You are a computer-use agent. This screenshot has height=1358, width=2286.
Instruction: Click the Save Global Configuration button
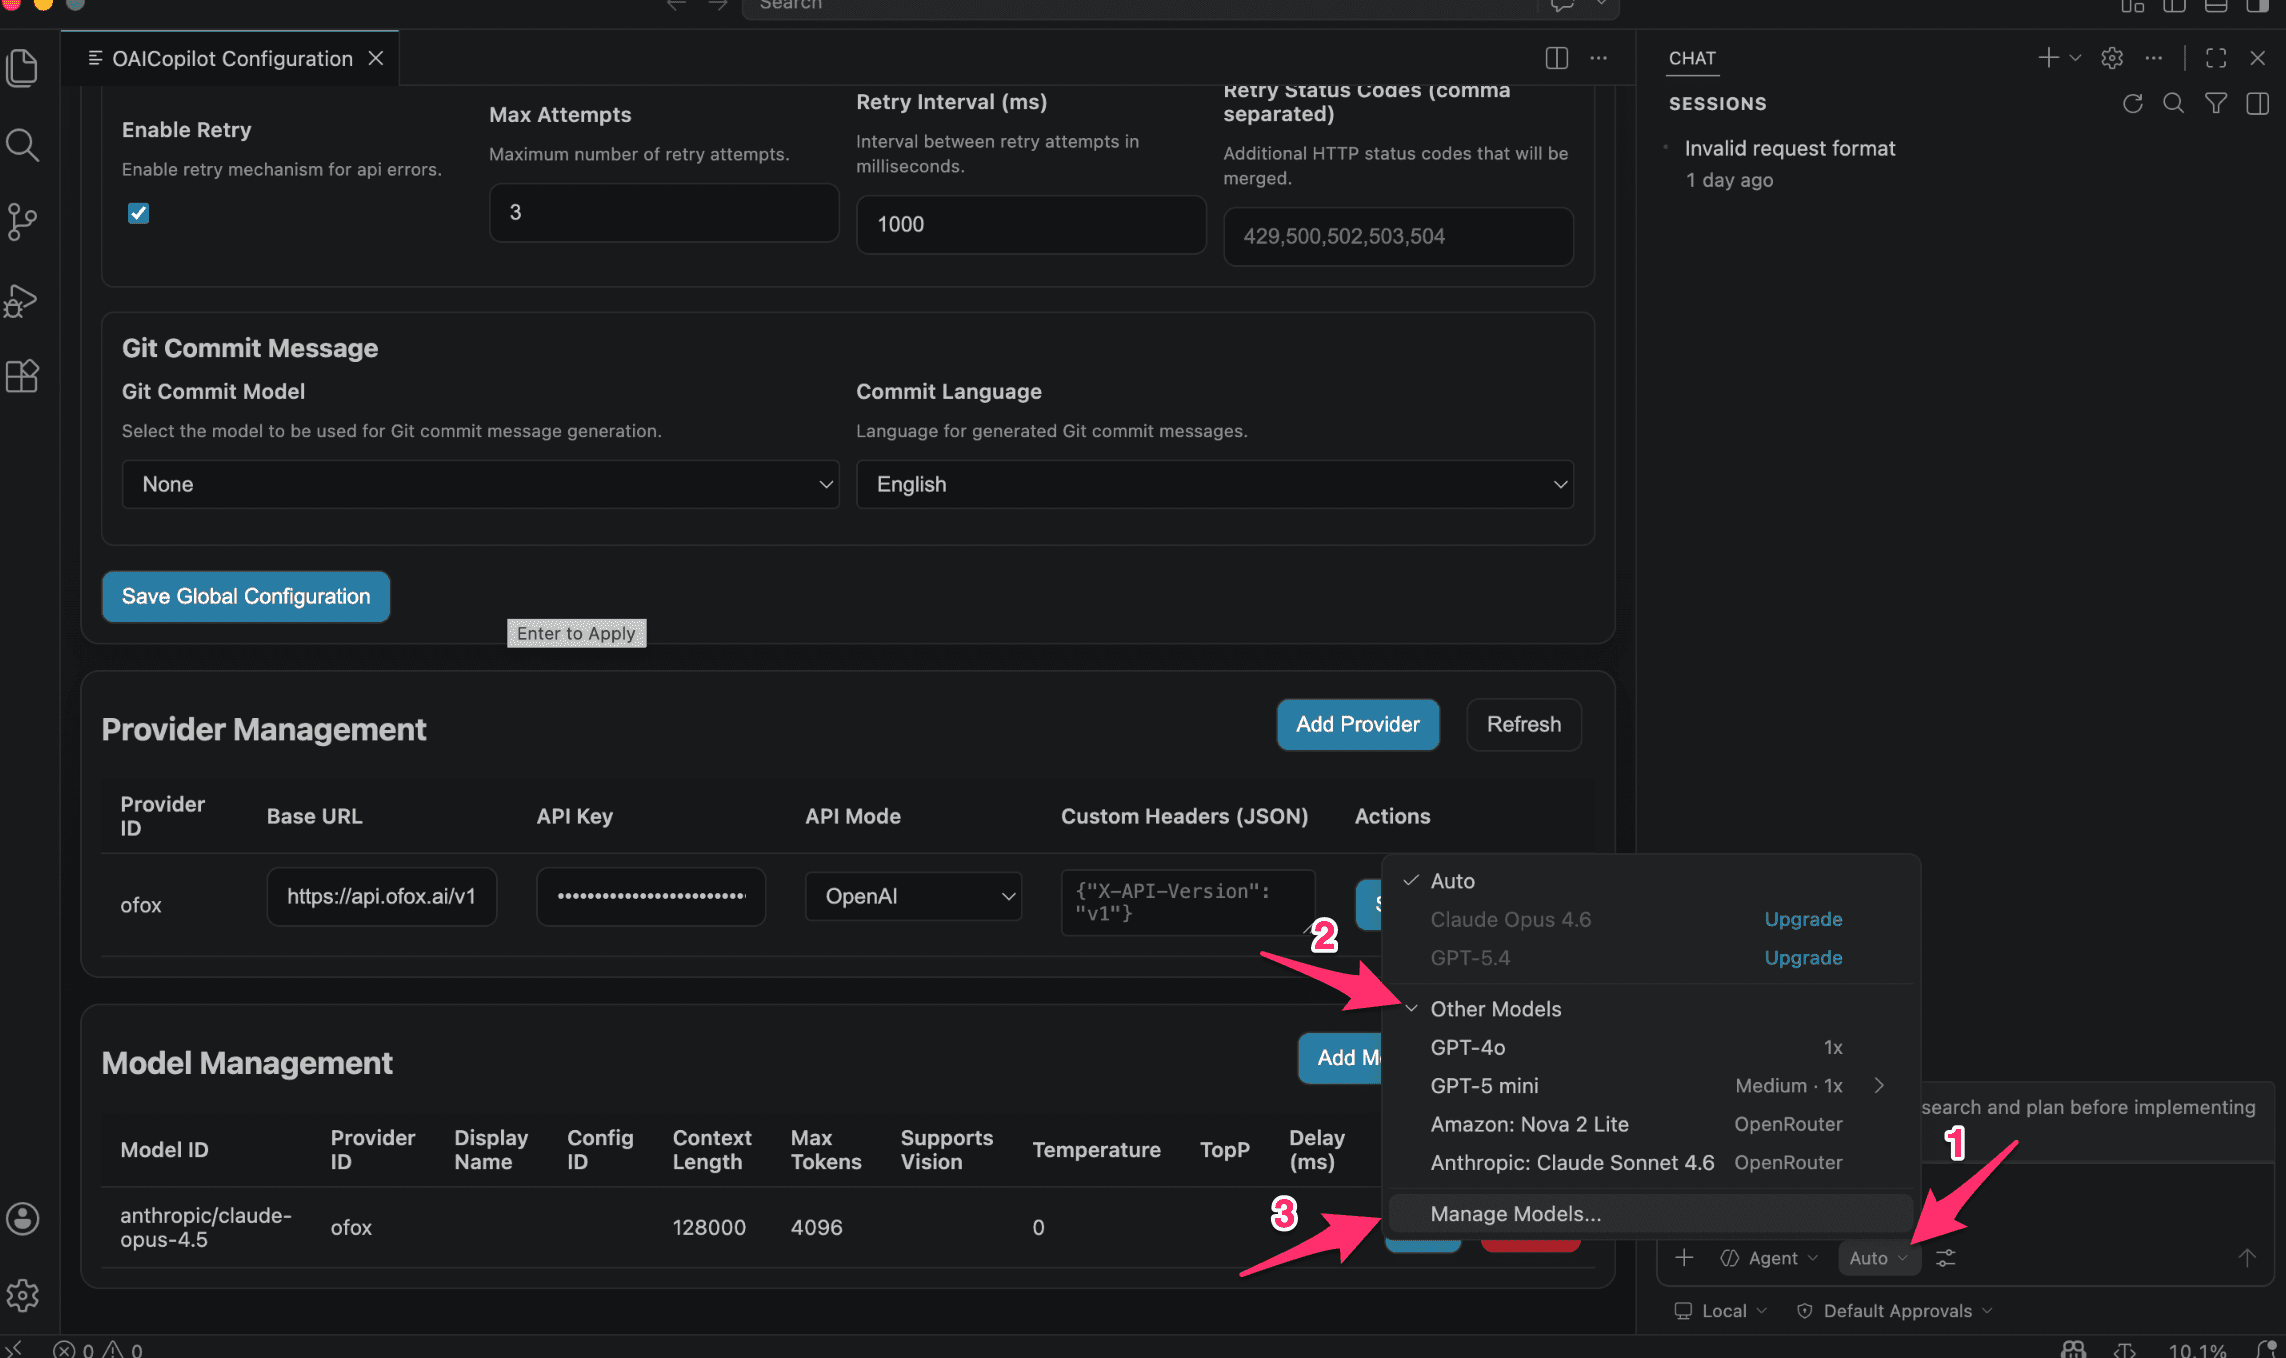(246, 597)
